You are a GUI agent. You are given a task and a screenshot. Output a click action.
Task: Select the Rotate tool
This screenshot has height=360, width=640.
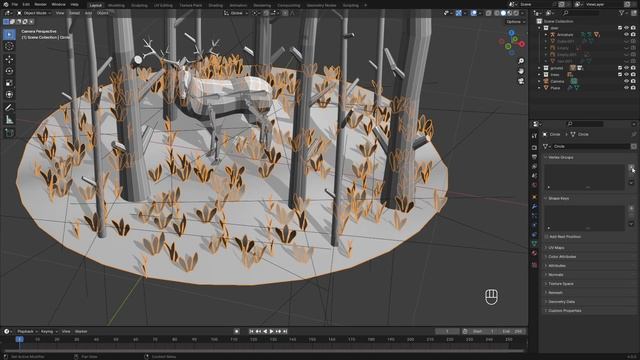point(9,71)
